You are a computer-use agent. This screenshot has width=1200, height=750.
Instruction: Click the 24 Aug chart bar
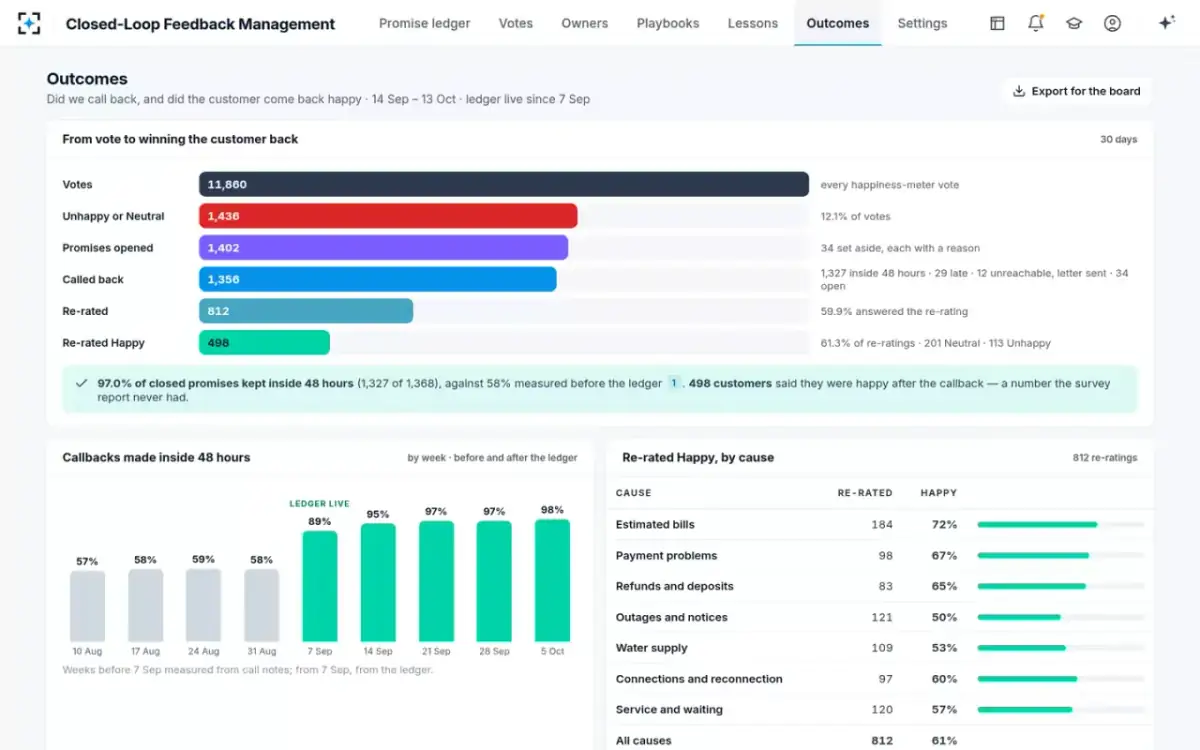click(x=203, y=605)
